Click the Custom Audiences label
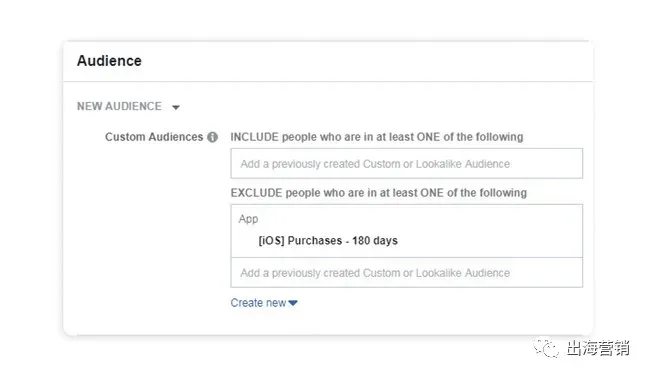 tap(154, 137)
